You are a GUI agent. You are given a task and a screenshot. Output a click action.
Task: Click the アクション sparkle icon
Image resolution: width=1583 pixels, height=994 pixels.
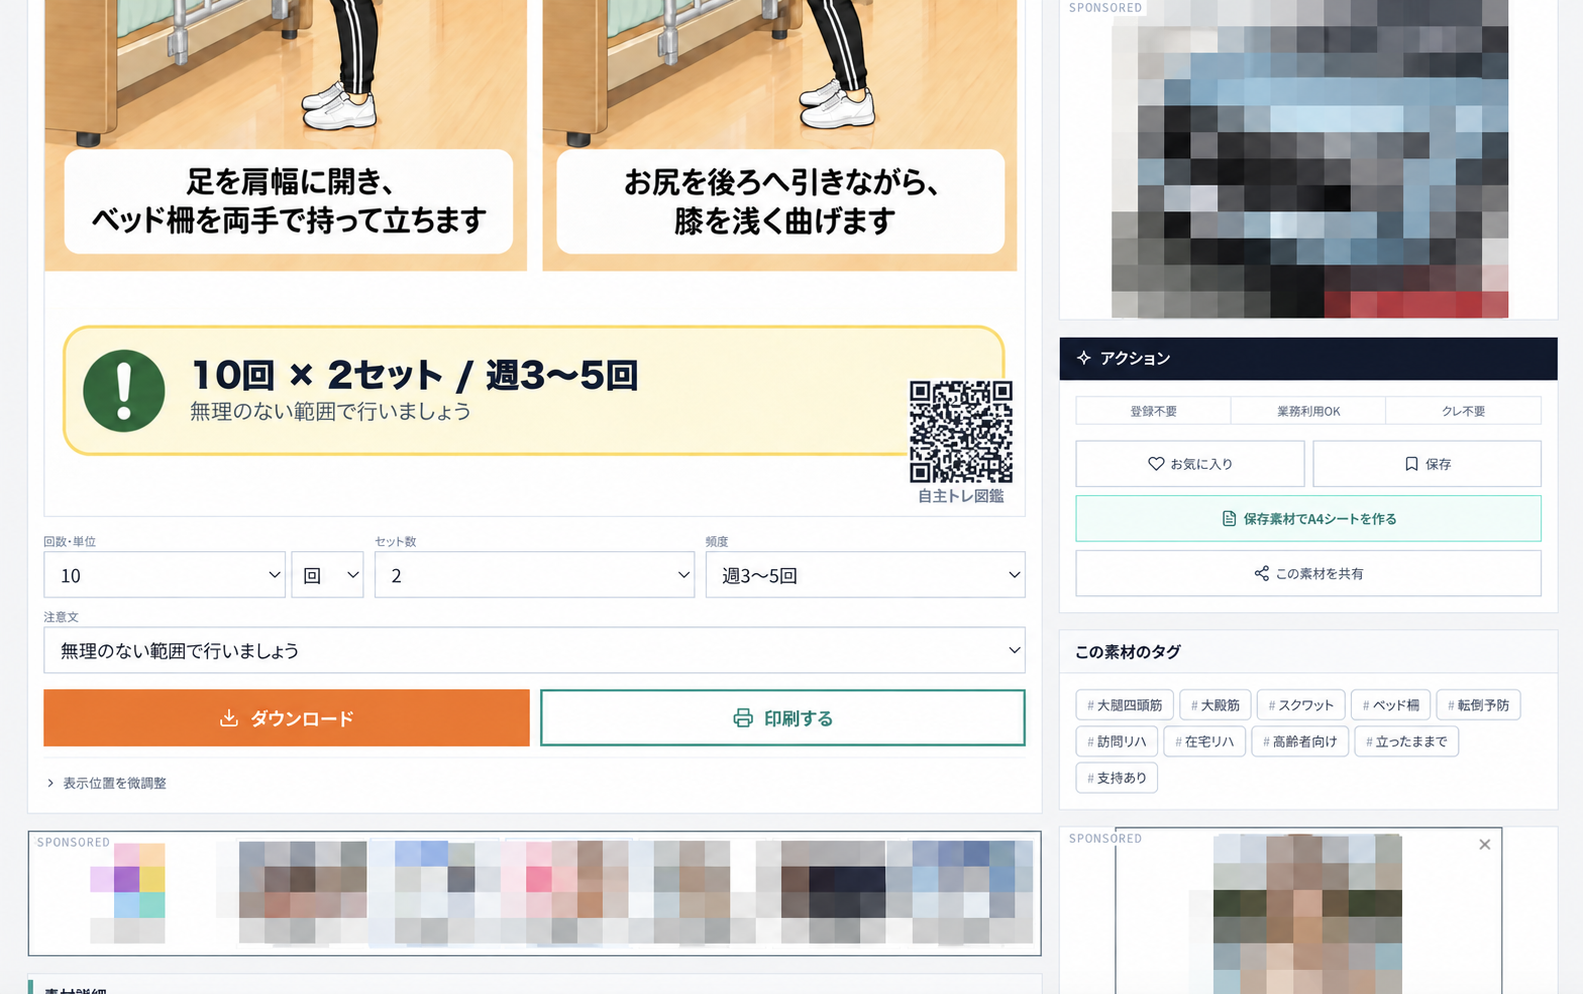point(1083,358)
